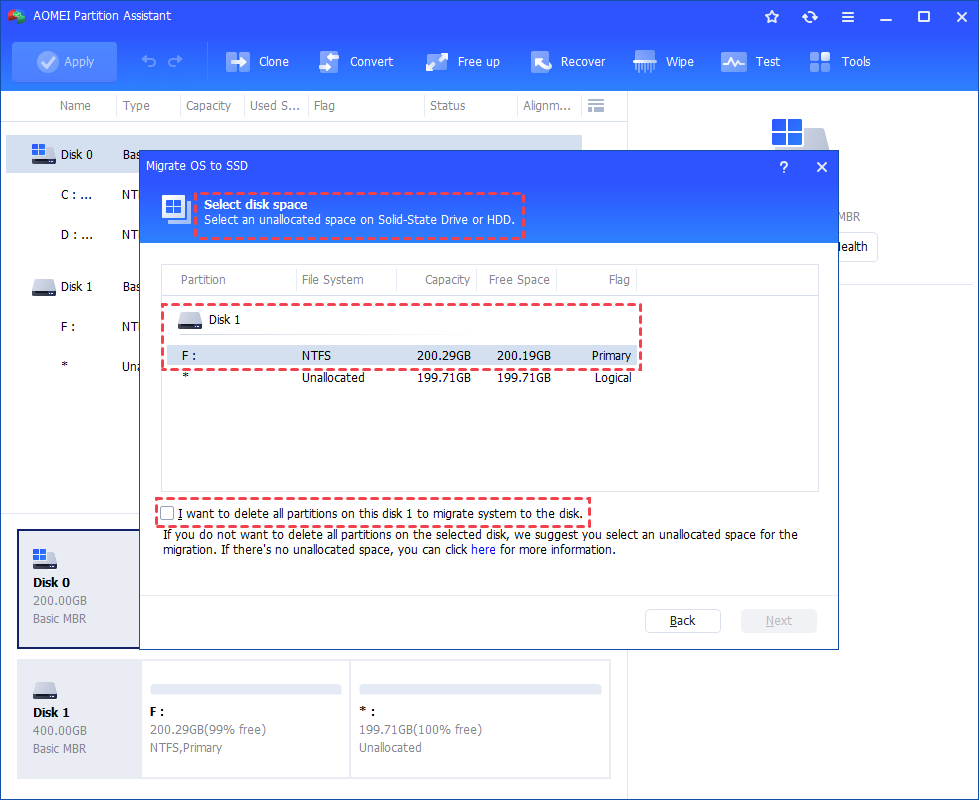Click the Disk 0 Windows drive icon in list
Screen dimensions: 979x800
(x=43, y=154)
